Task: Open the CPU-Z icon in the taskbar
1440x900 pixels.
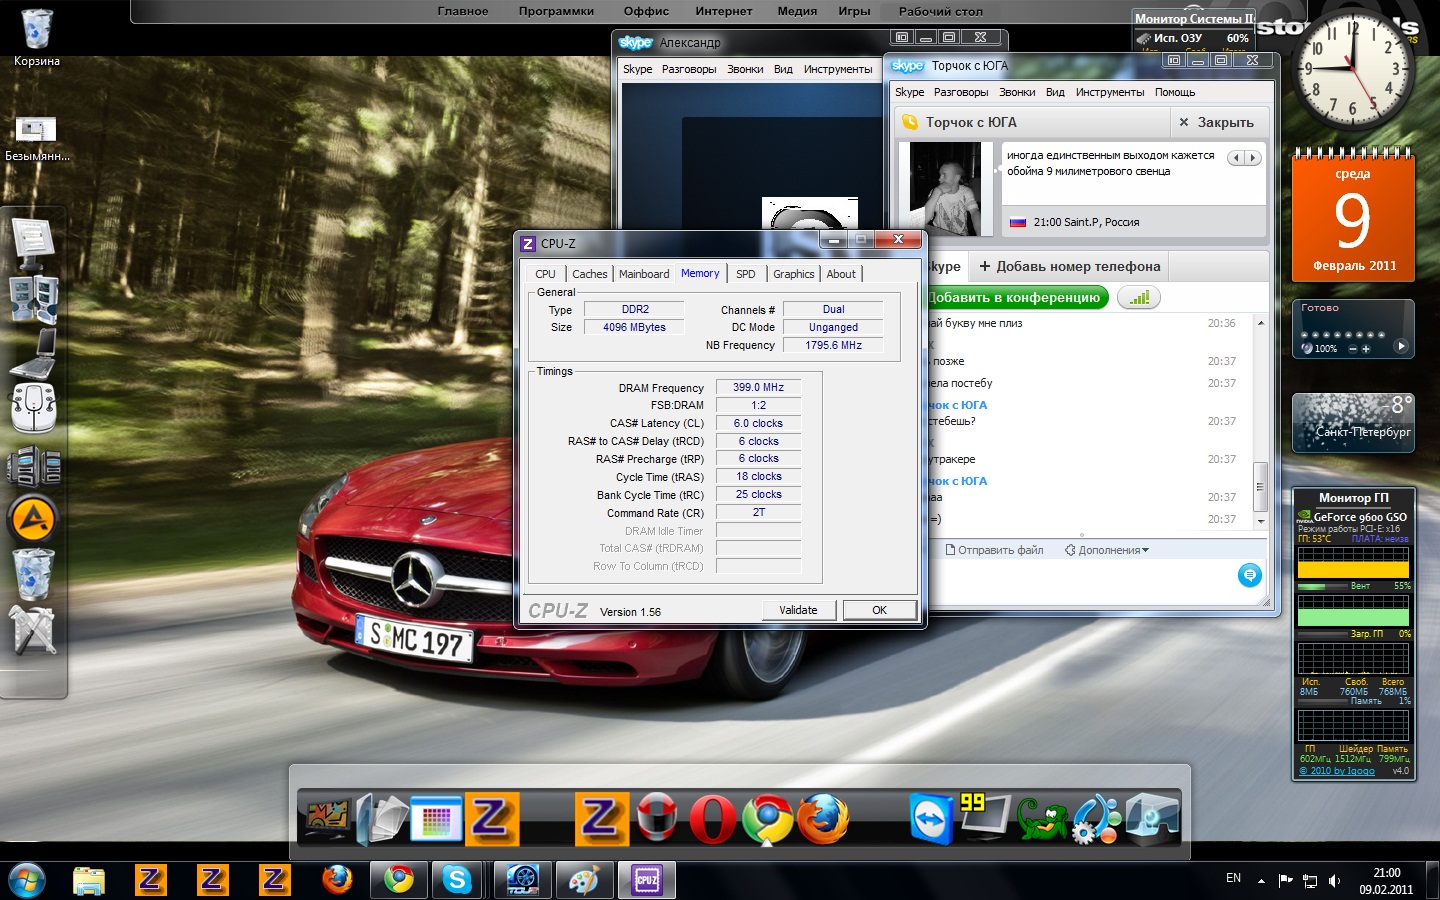Action: (x=646, y=880)
